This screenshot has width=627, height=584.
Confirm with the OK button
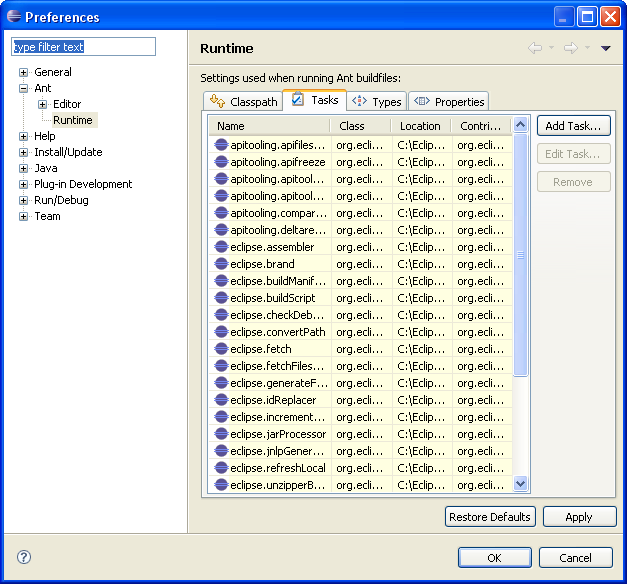click(495, 558)
